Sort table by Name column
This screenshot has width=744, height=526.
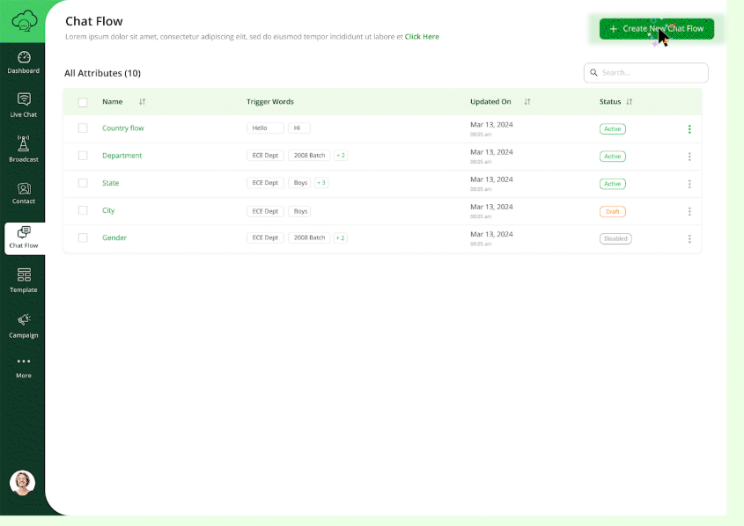[x=142, y=102]
